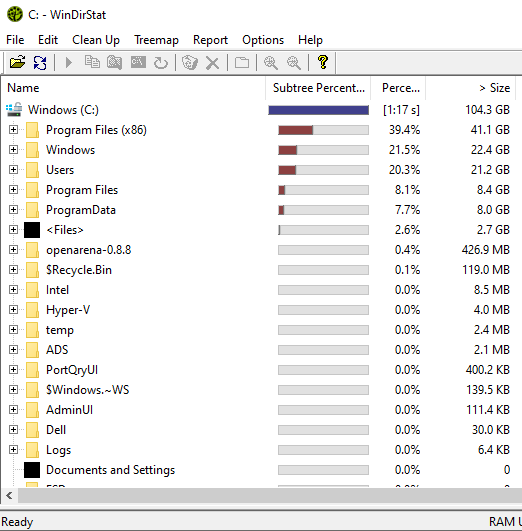Click the Logs folder icon
522x531 pixels.
coord(32,450)
